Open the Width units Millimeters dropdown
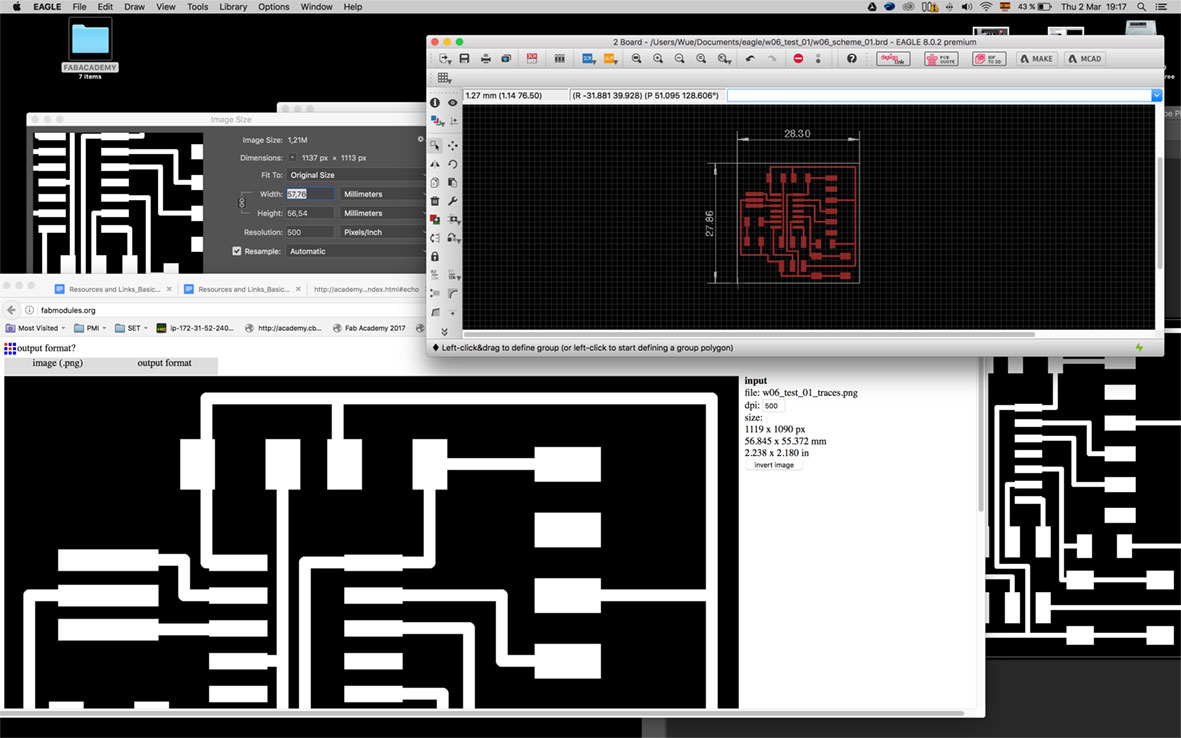The height and width of the screenshot is (738, 1181). click(x=383, y=194)
